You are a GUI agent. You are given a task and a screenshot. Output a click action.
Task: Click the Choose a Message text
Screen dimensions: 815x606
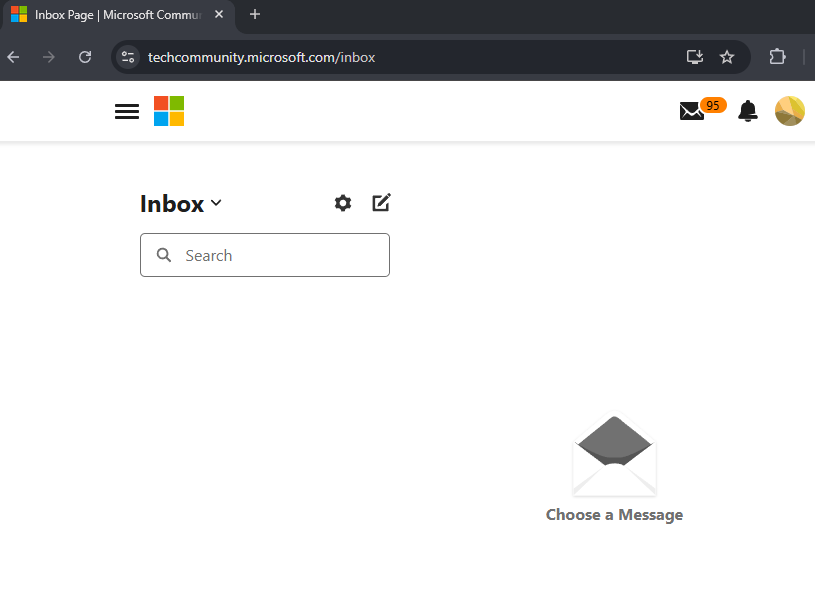[614, 515]
